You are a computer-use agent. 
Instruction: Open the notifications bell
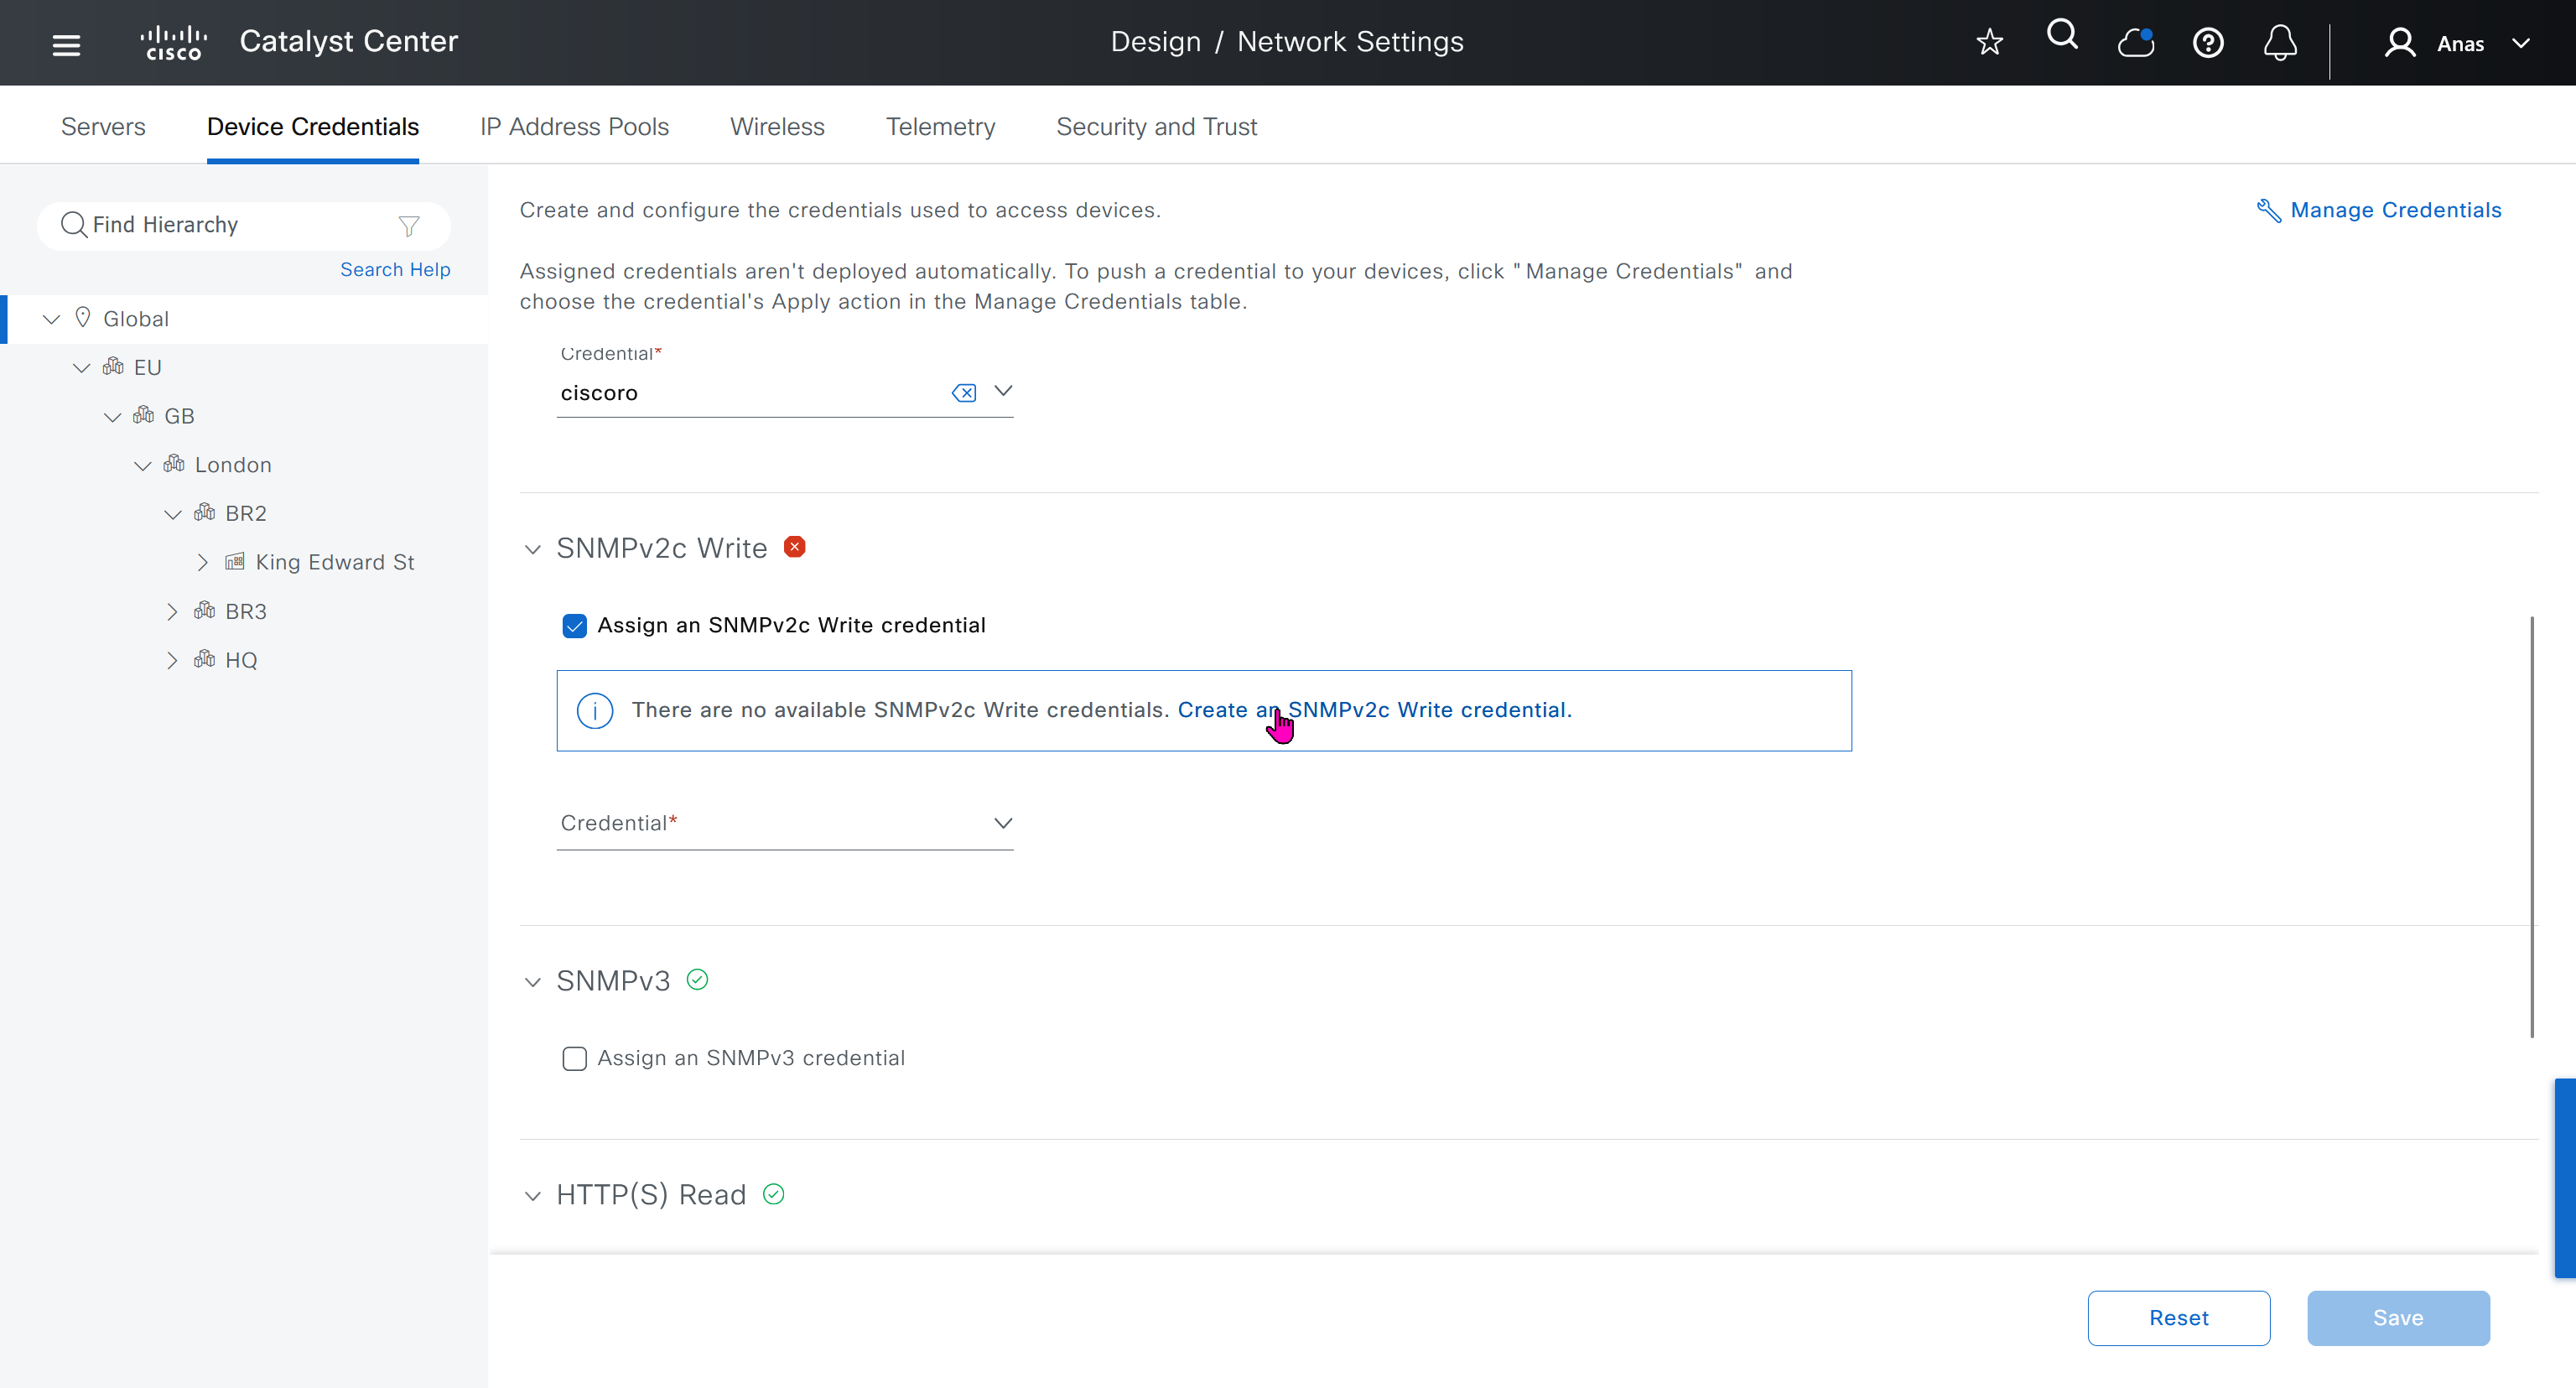tap(2280, 43)
